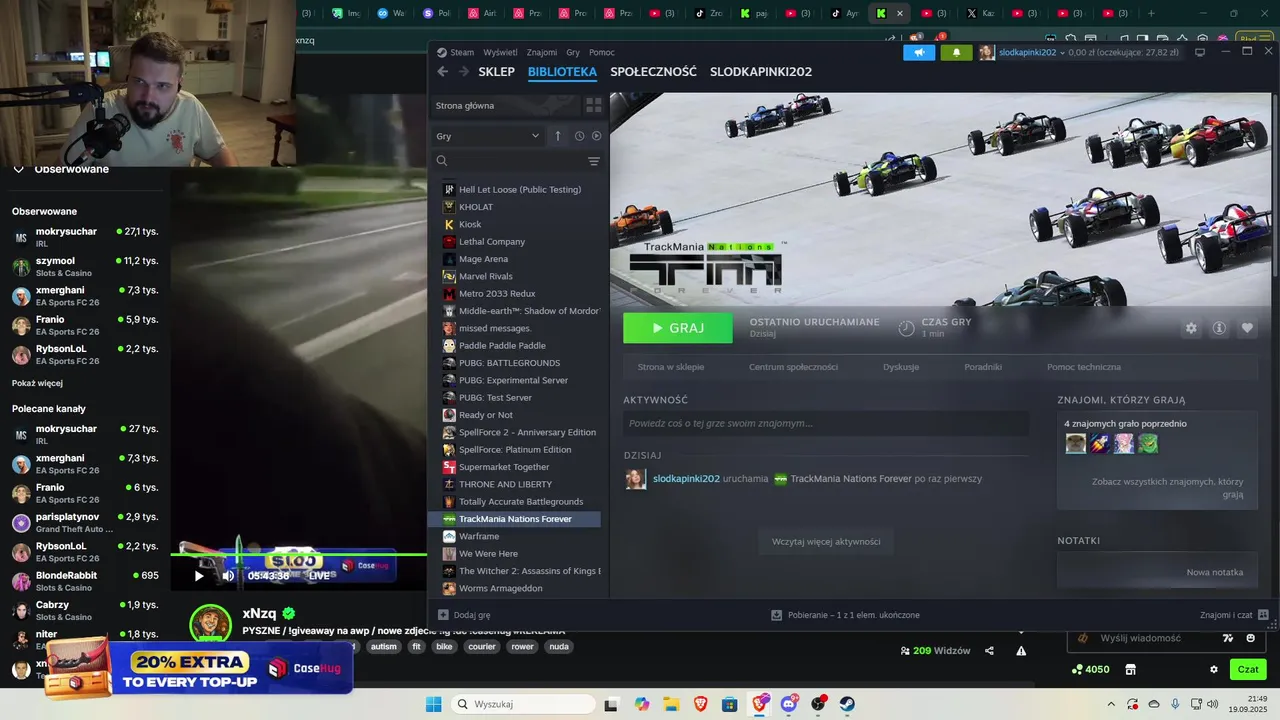Open the Znajomi menu
This screenshot has width=1280, height=720.
point(542,52)
